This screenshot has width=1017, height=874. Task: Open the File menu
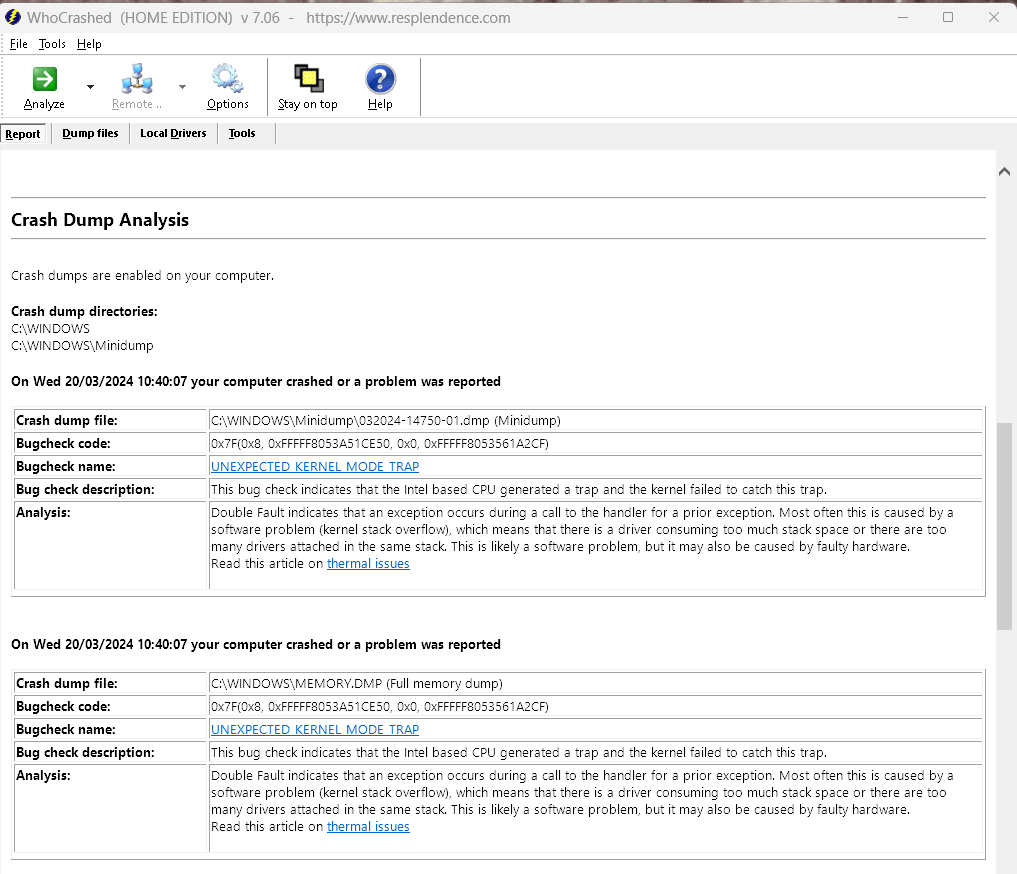pos(19,44)
